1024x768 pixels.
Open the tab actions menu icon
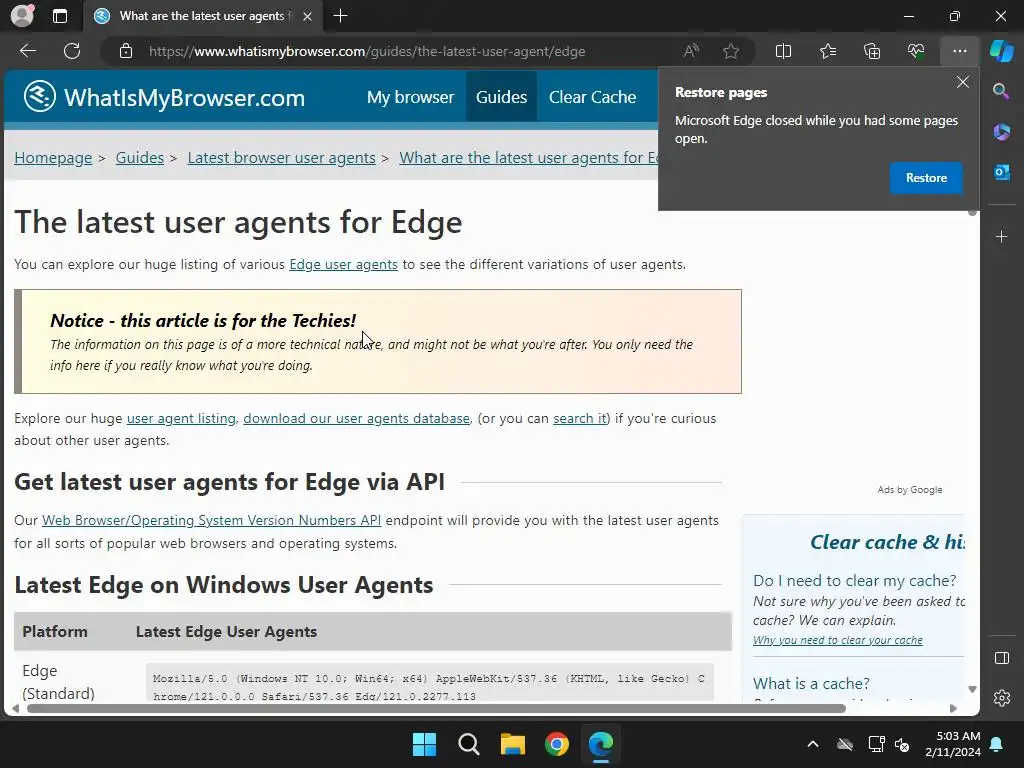(x=60, y=16)
